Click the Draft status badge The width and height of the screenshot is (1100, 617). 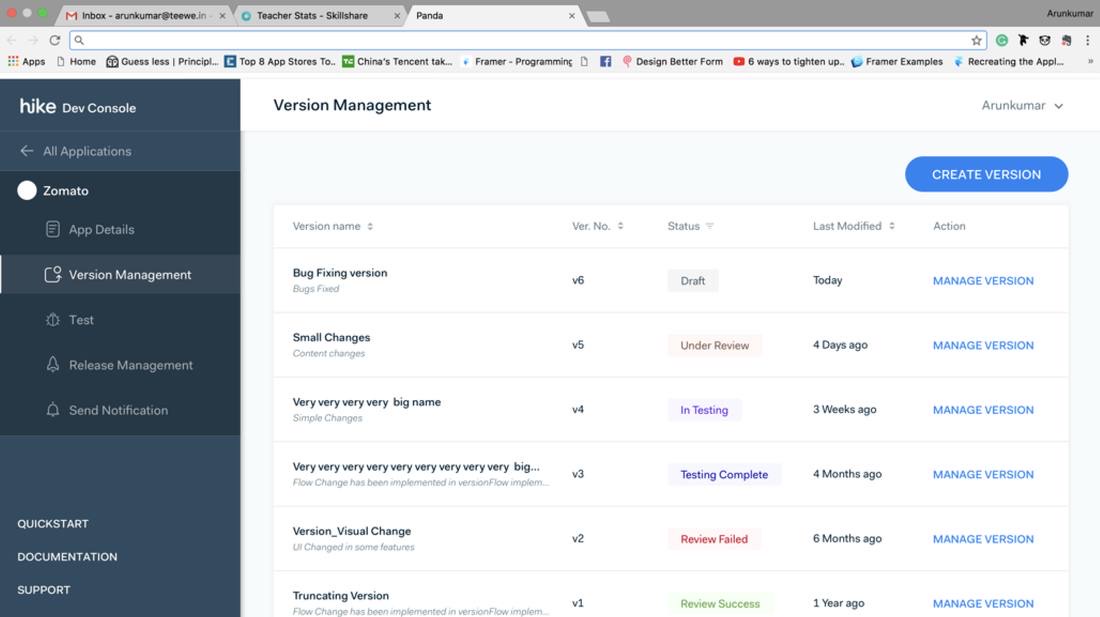692,280
